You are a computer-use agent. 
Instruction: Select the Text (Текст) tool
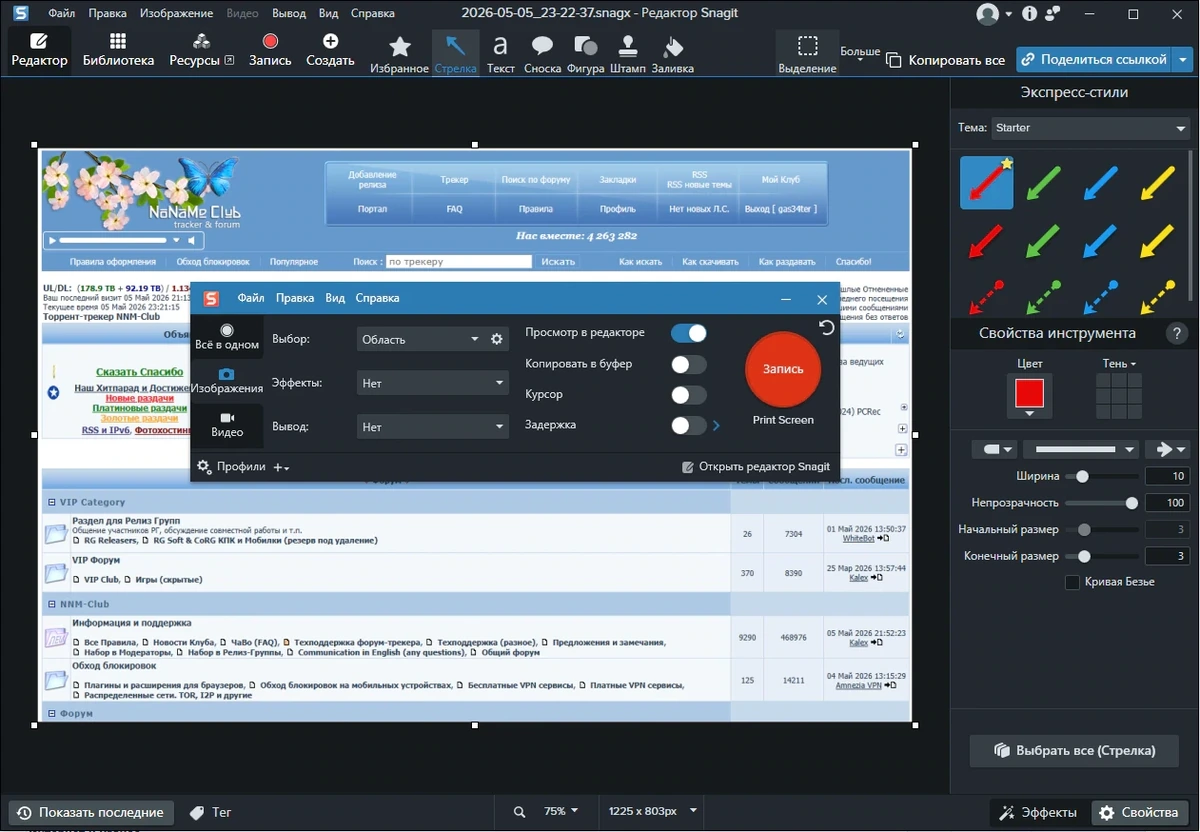pyautogui.click(x=501, y=54)
